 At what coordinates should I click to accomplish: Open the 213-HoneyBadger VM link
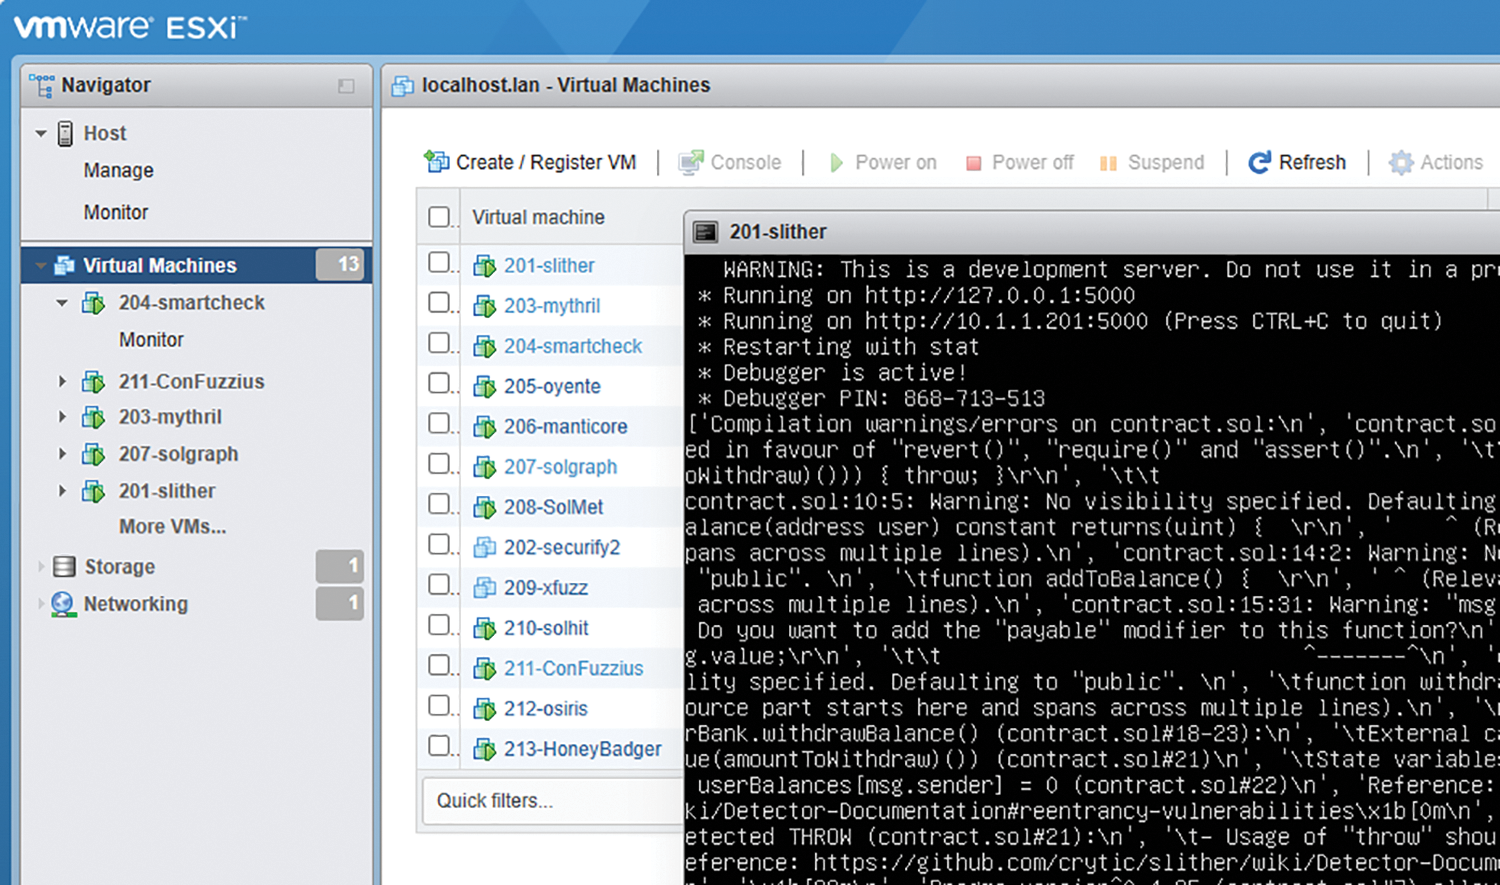point(582,749)
